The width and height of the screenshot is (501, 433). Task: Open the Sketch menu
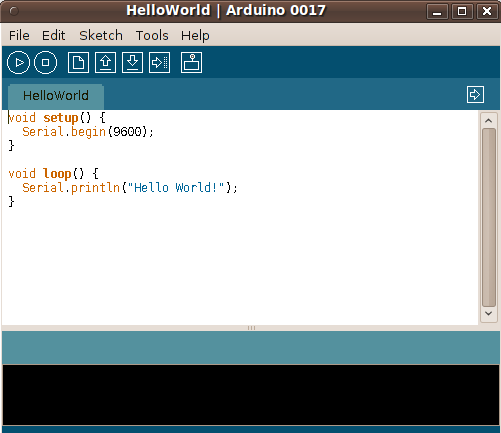(x=101, y=35)
